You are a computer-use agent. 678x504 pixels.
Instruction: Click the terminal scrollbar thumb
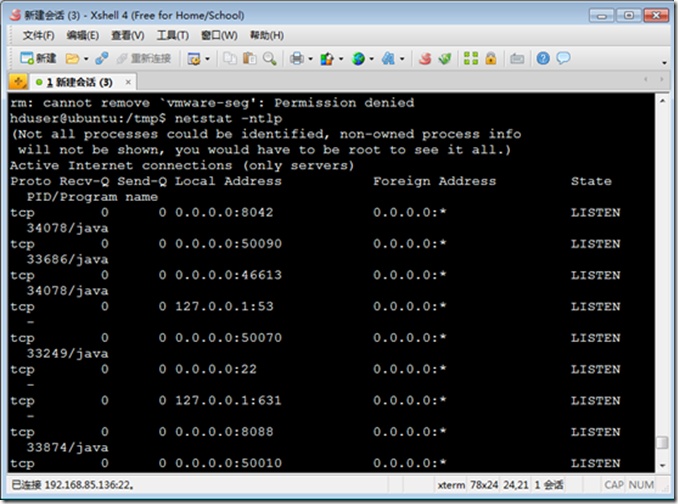662,443
